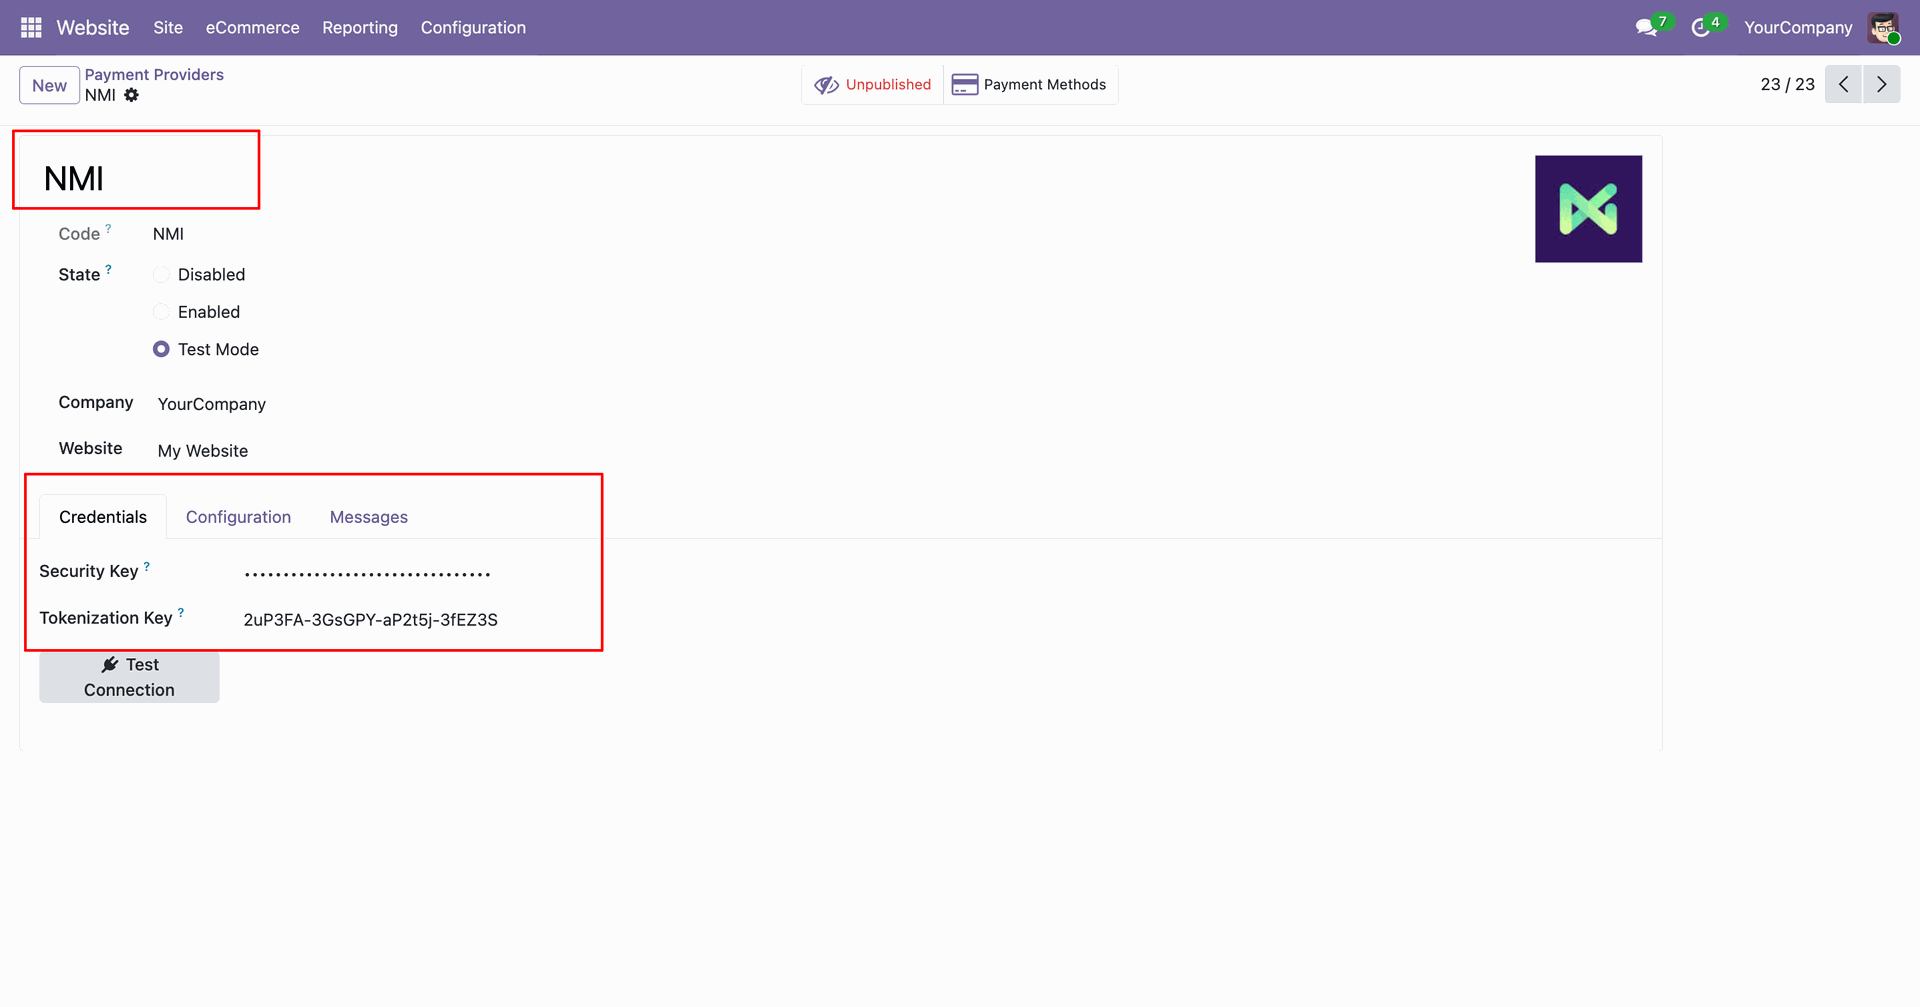Open the conversations chat icon

pos(1646,27)
